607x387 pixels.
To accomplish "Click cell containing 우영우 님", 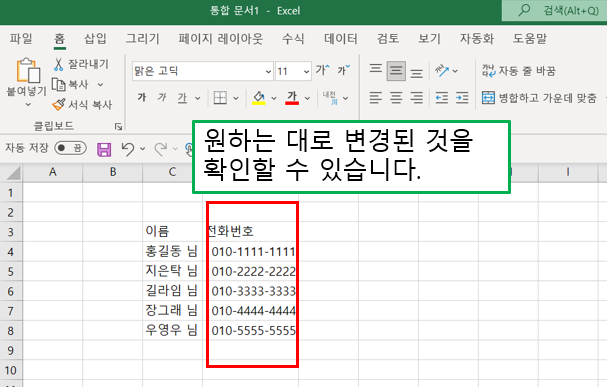I will (x=172, y=330).
